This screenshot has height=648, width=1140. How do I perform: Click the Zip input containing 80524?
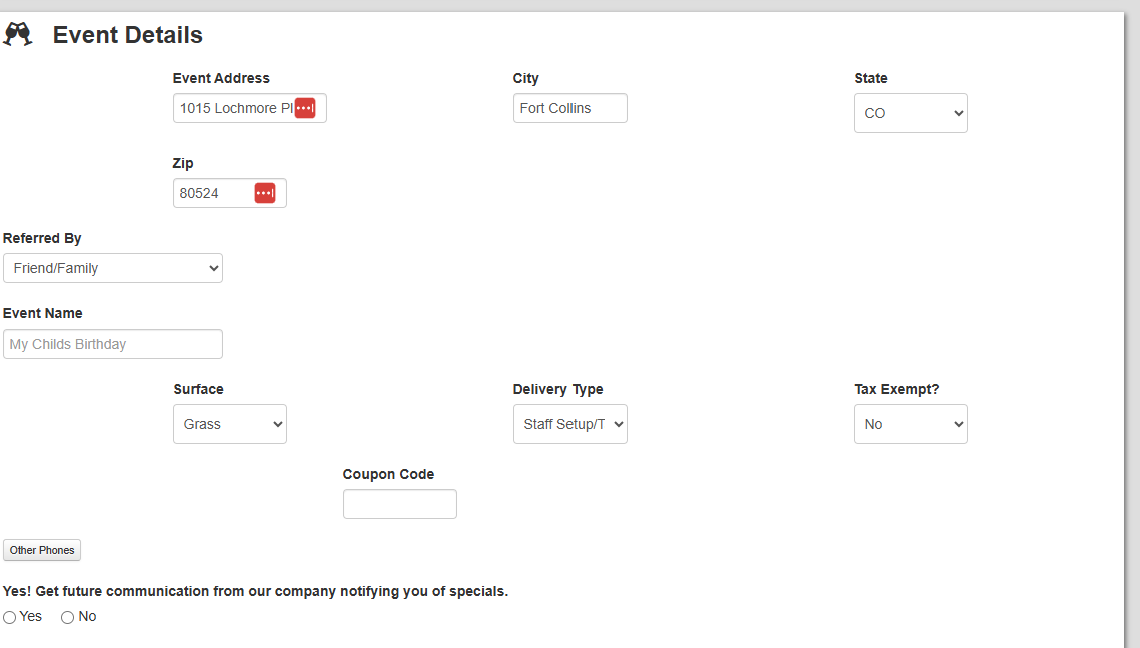point(214,193)
